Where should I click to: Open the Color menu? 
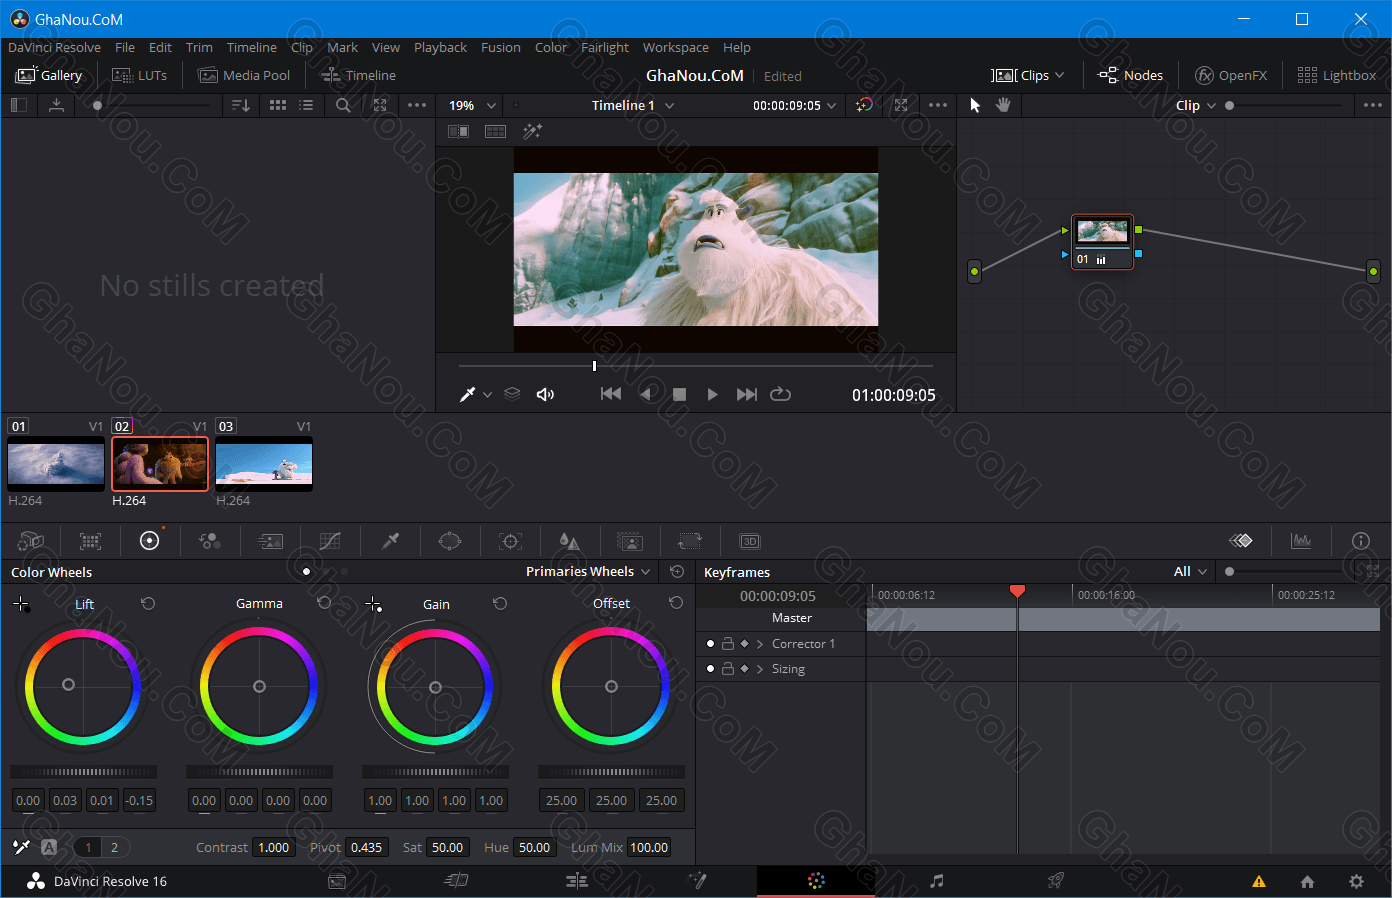(551, 47)
